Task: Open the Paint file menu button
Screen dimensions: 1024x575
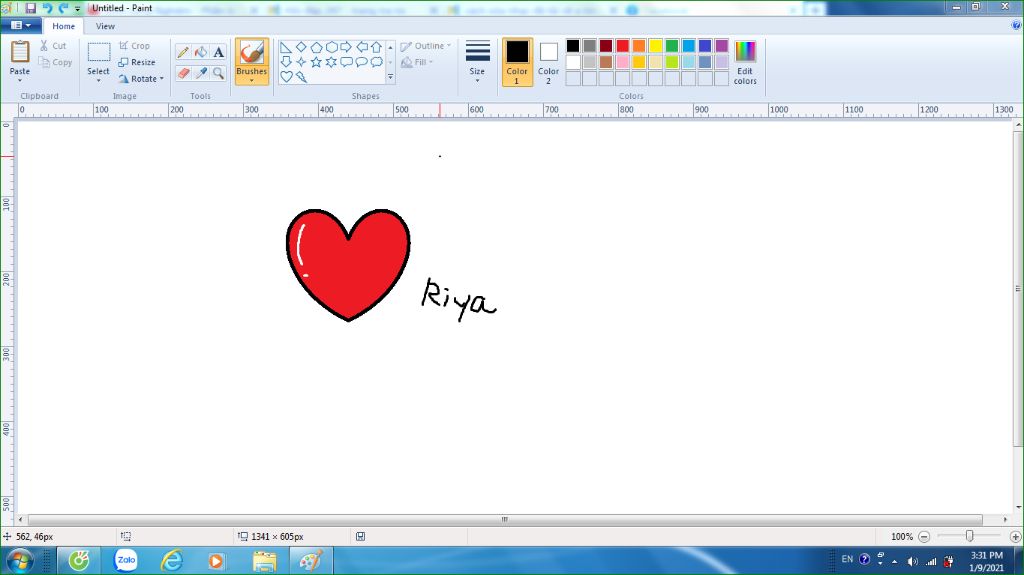Action: click(21, 25)
